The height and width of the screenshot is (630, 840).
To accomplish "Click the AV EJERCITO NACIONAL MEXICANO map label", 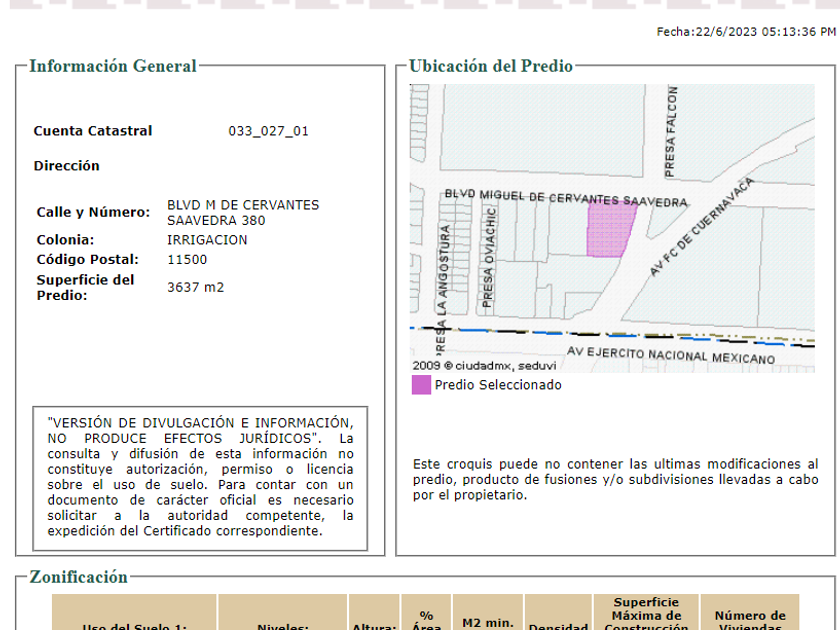I will [x=670, y=355].
